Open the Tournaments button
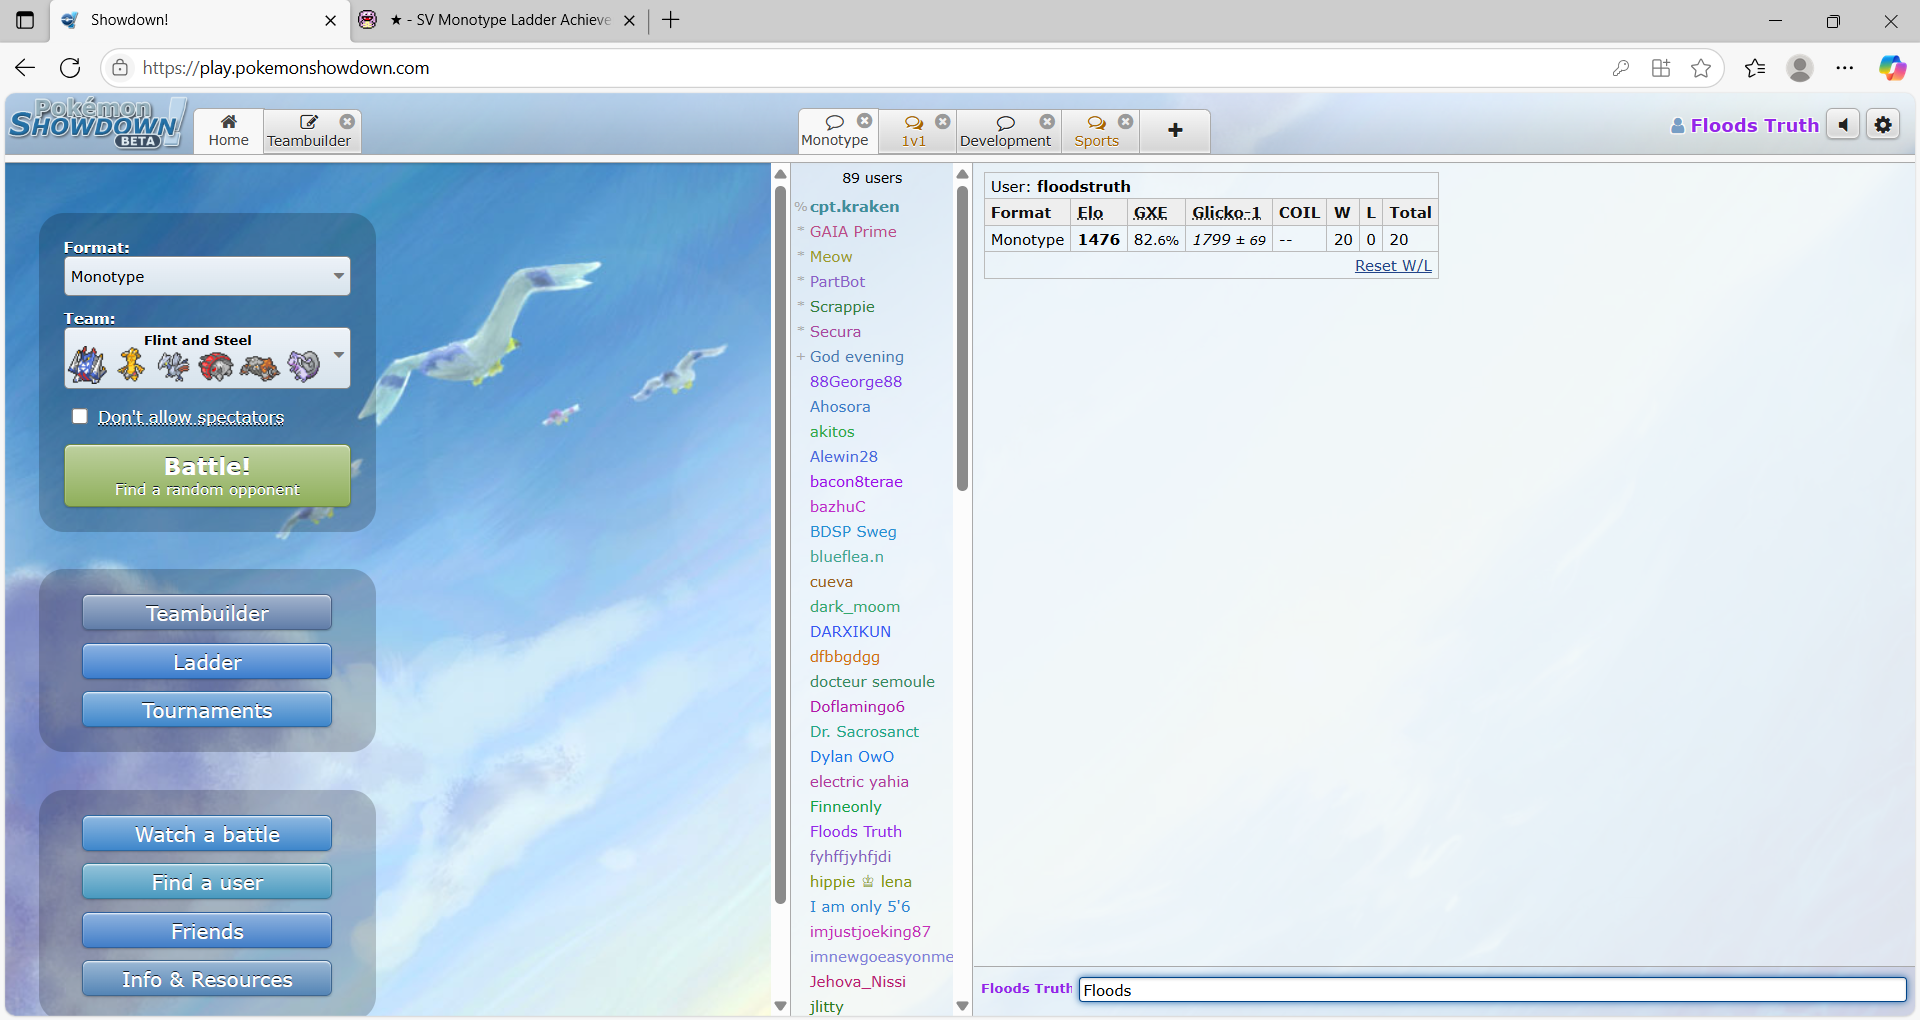 (x=207, y=710)
